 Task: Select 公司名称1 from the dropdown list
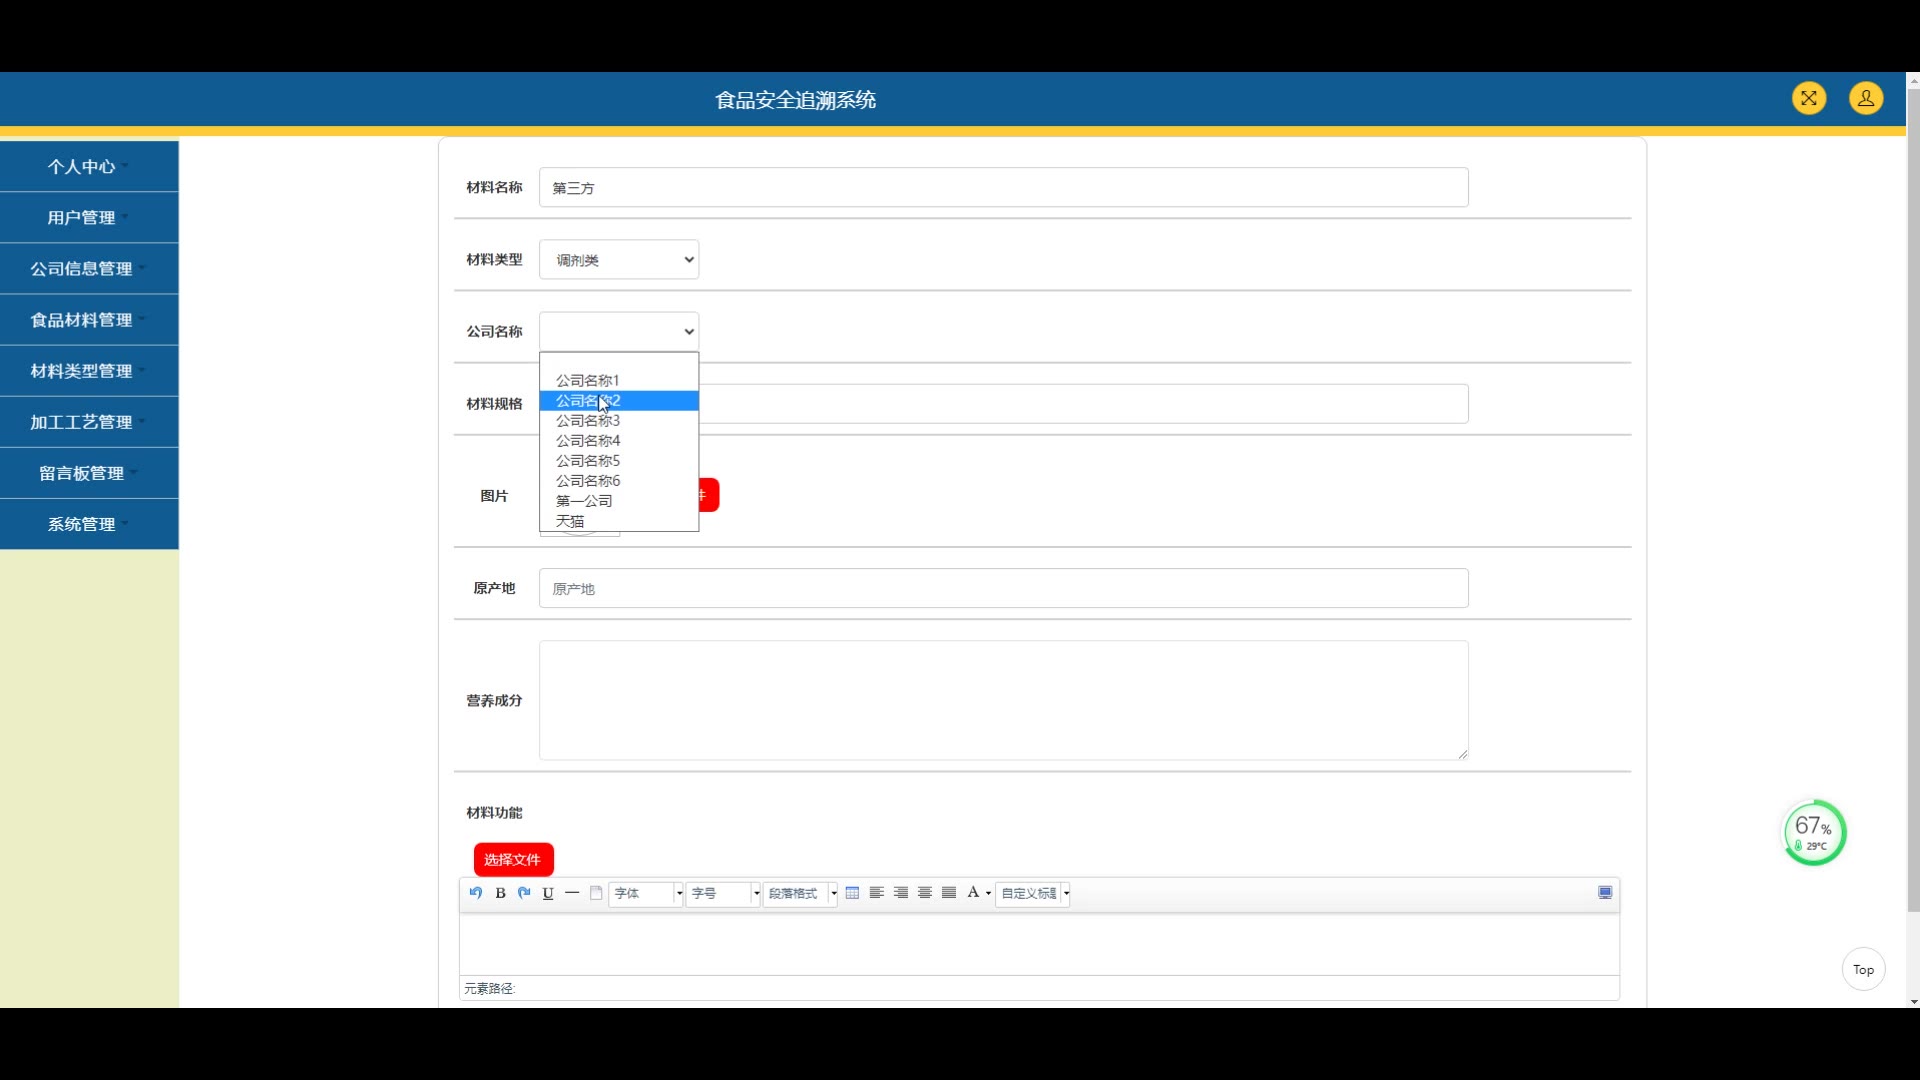(619, 381)
